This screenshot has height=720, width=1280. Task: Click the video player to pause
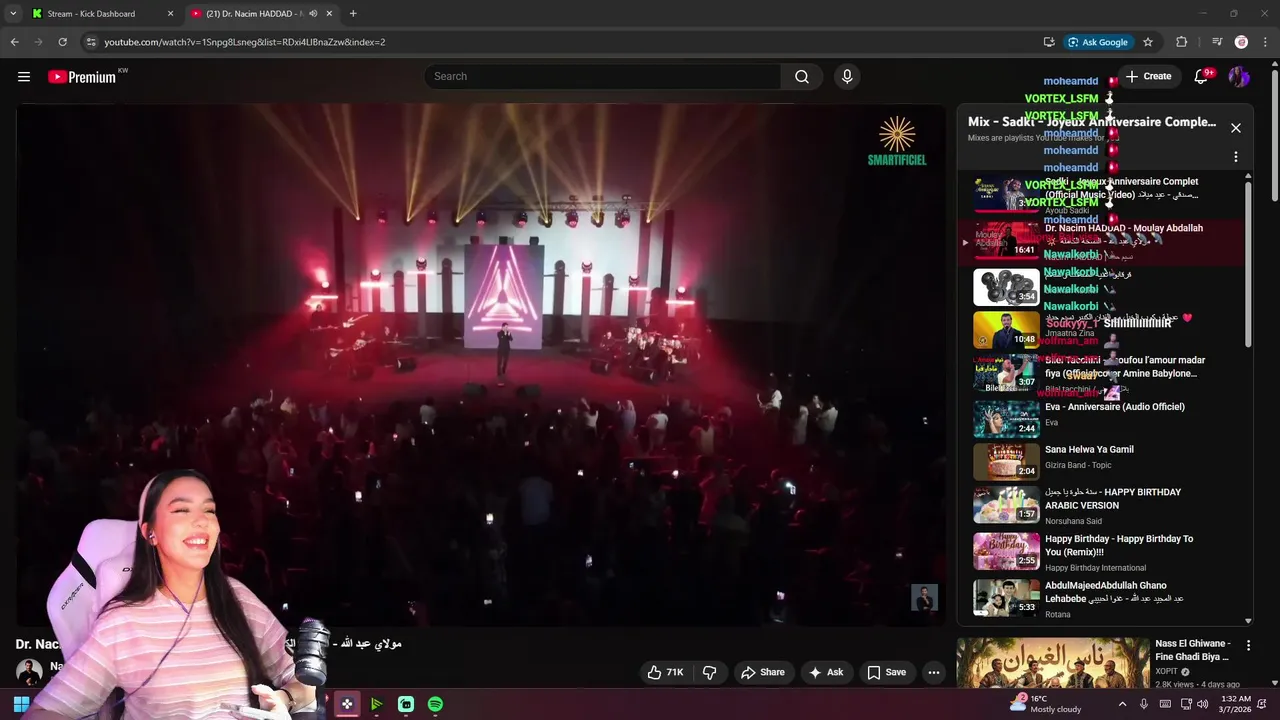point(480,365)
